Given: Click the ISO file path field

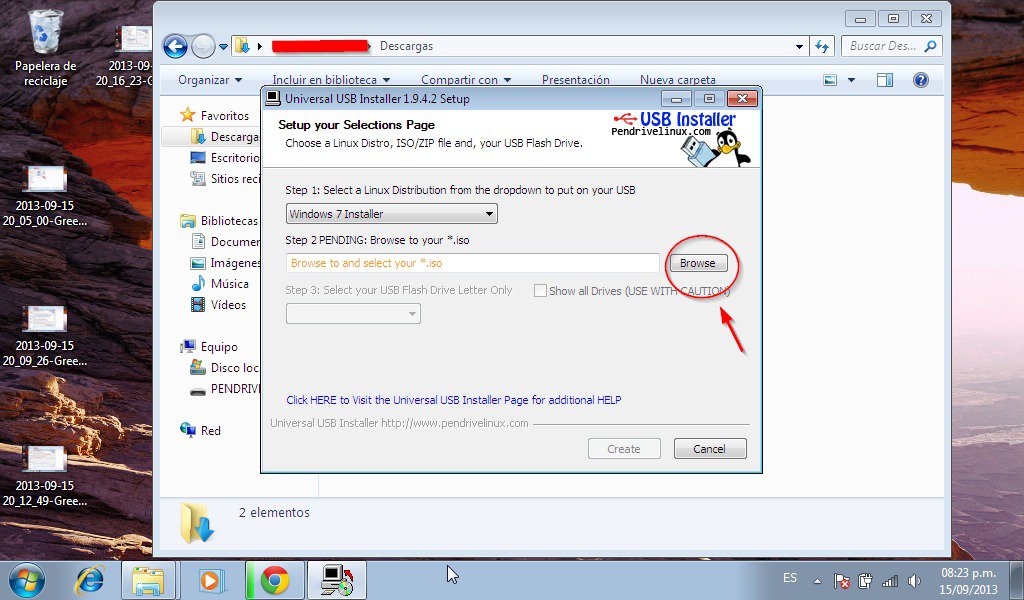Looking at the screenshot, I should click(472, 263).
